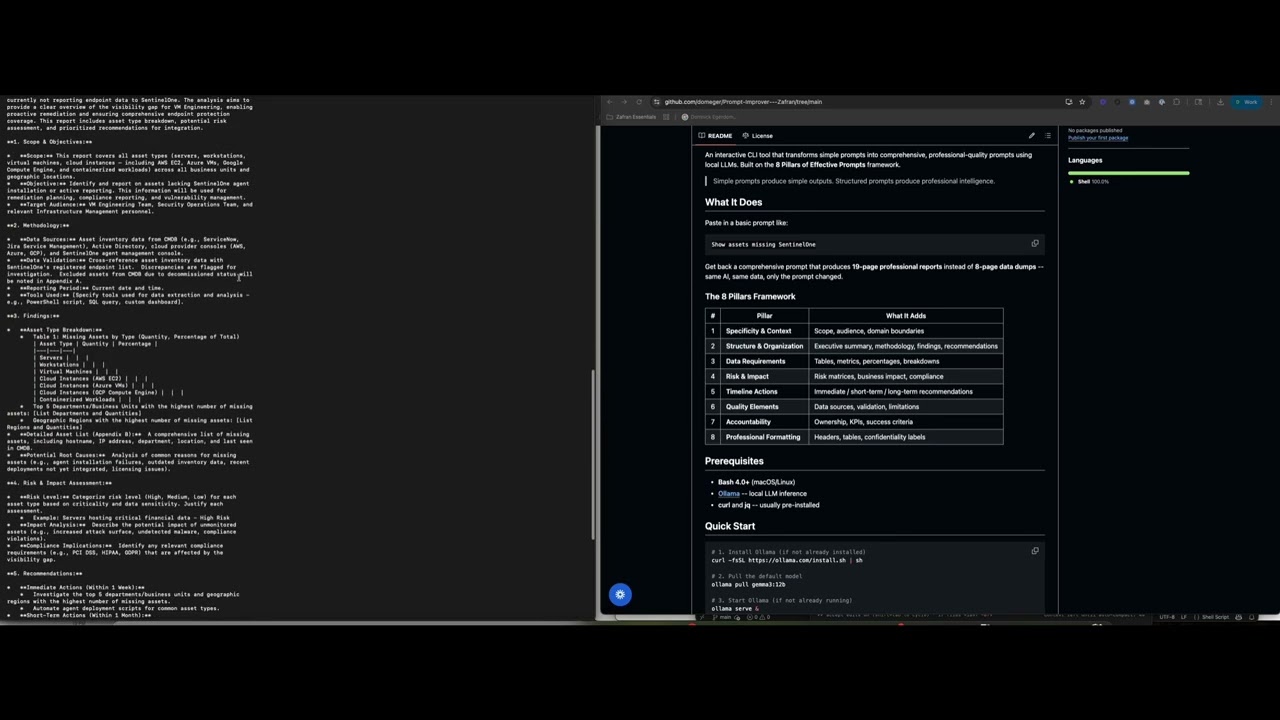
Task: Click the green Languages bar
Action: click(1128, 173)
